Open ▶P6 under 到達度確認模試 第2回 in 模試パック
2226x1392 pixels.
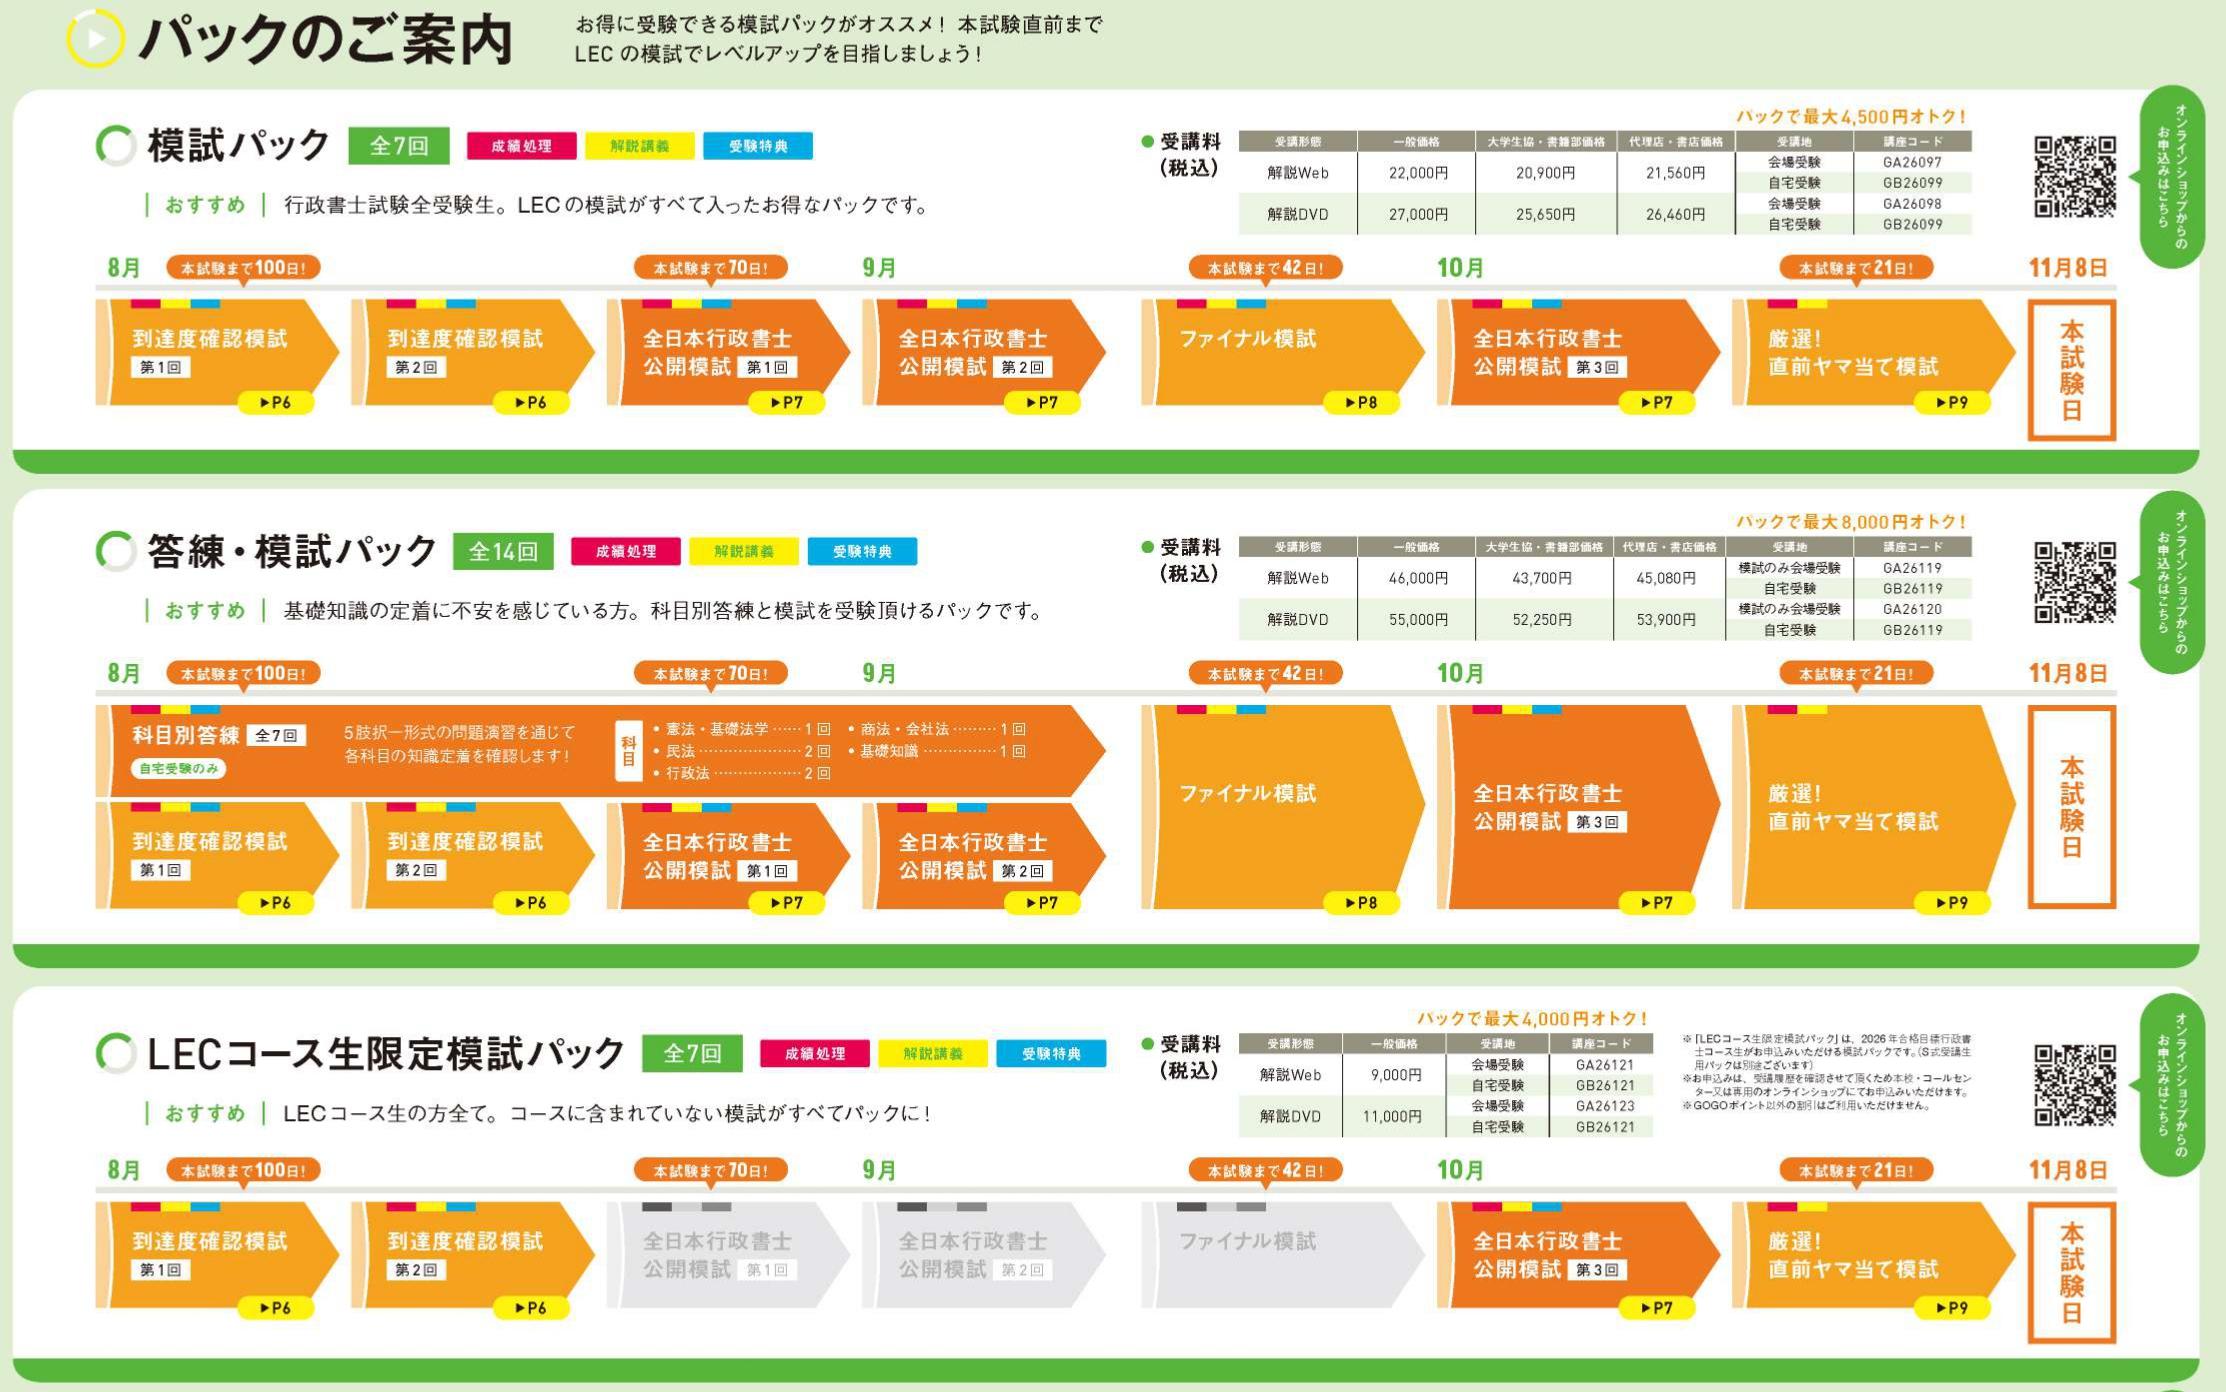tap(532, 403)
